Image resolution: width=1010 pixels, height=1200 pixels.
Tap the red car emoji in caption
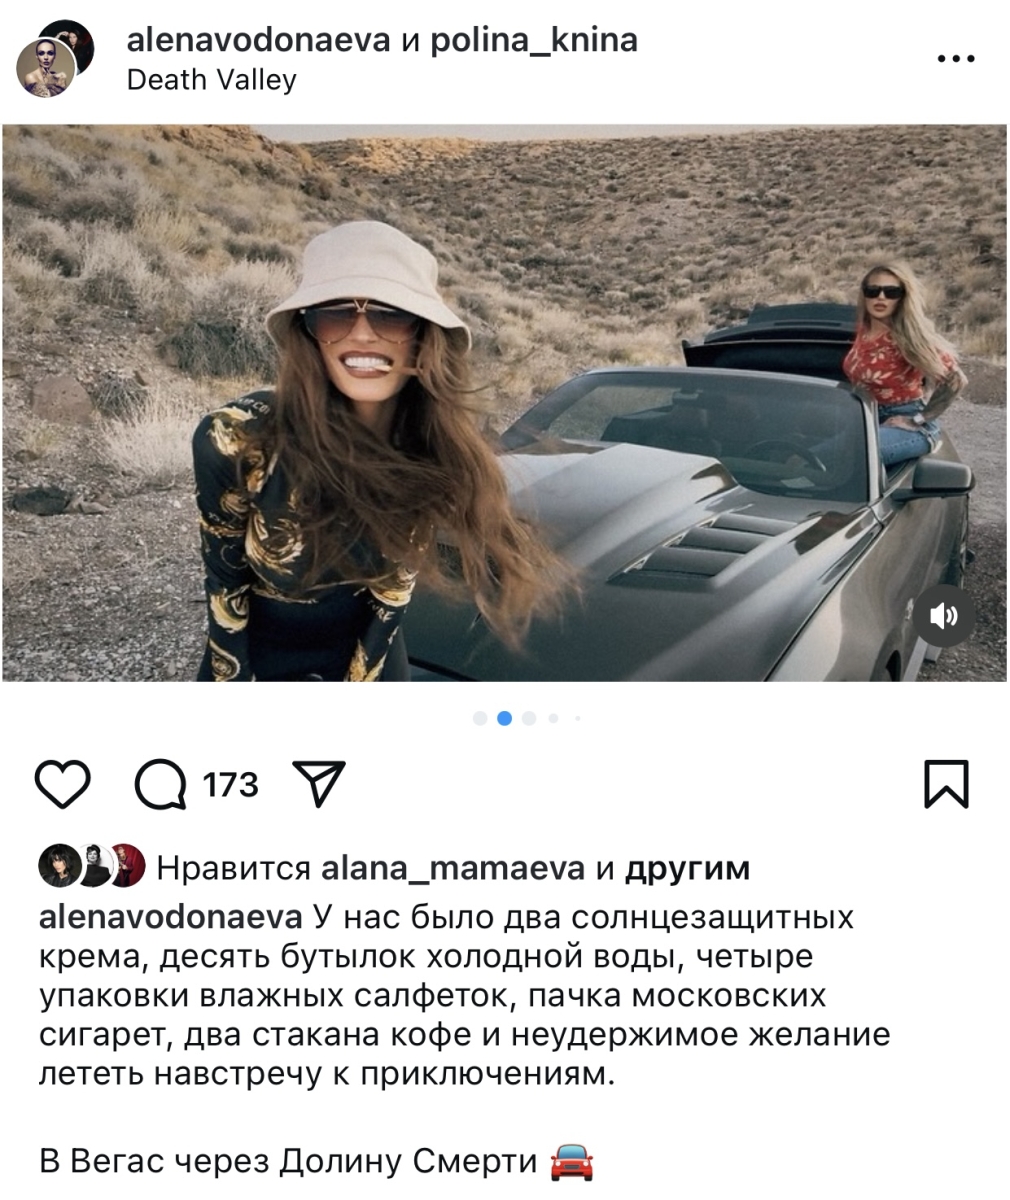click(x=572, y=1163)
